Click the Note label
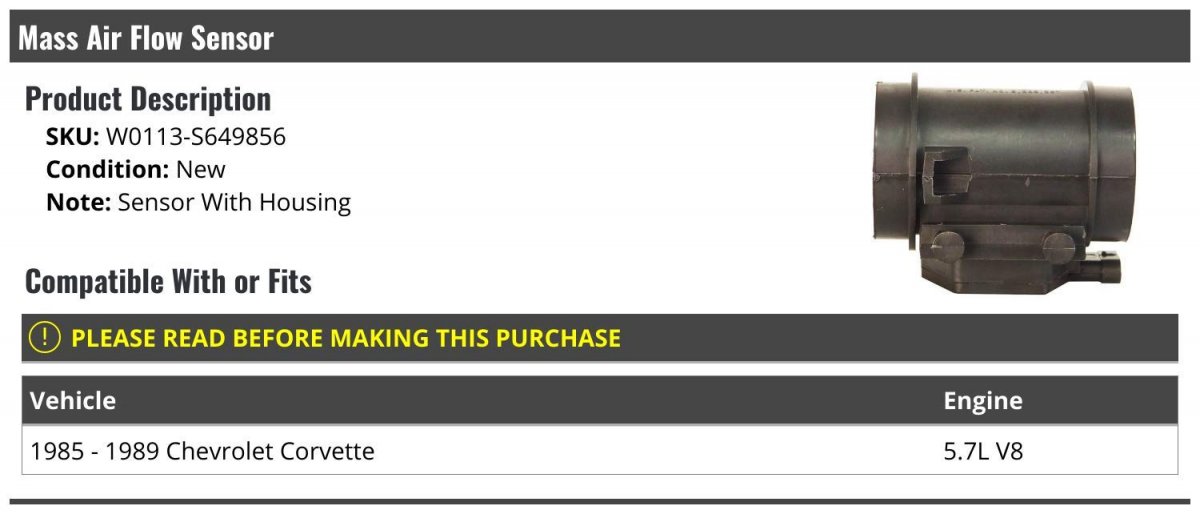This screenshot has width=1200, height=514. click(x=79, y=202)
